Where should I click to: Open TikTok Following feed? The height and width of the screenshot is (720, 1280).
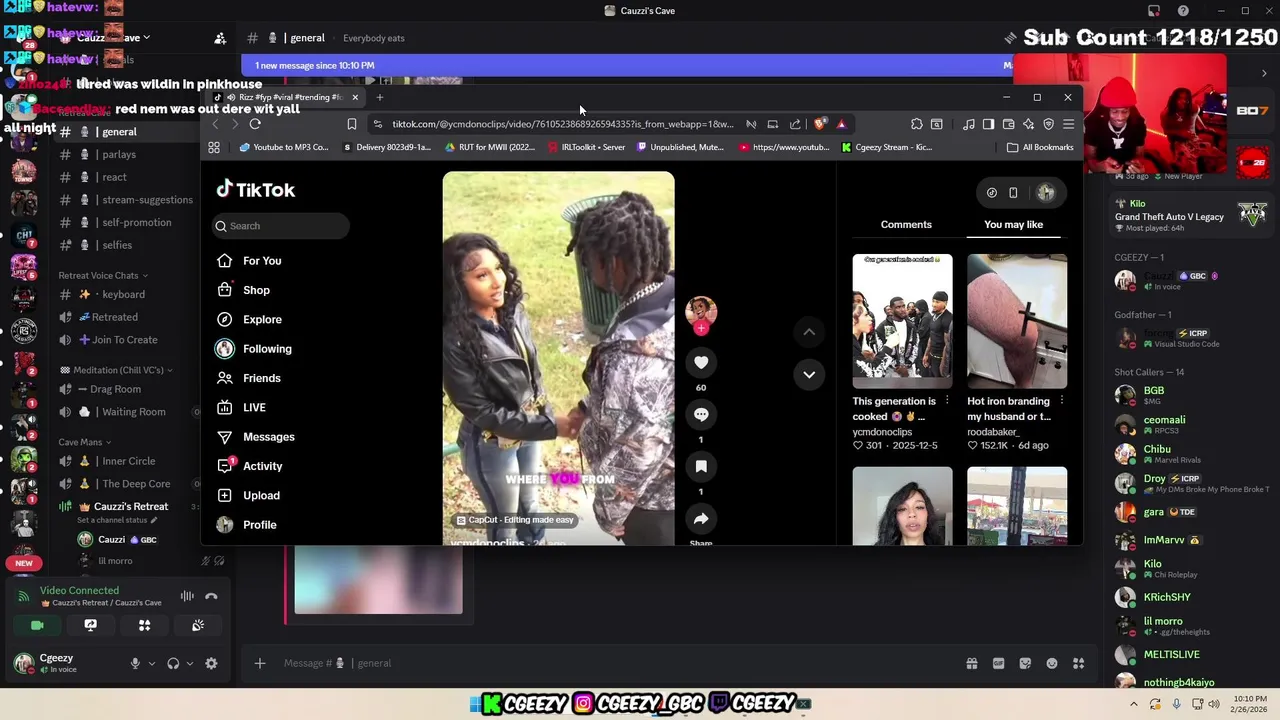pos(254,349)
